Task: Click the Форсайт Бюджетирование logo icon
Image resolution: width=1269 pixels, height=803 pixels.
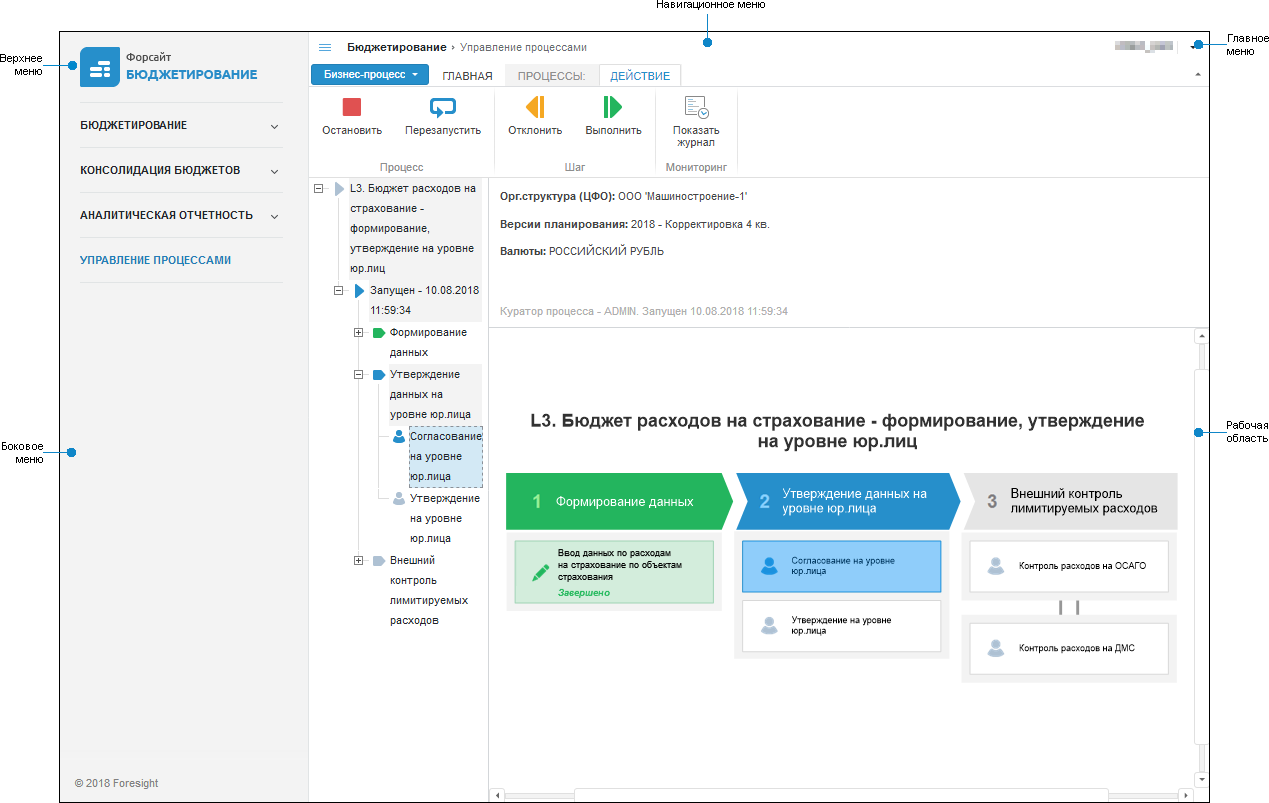Action: coord(99,67)
